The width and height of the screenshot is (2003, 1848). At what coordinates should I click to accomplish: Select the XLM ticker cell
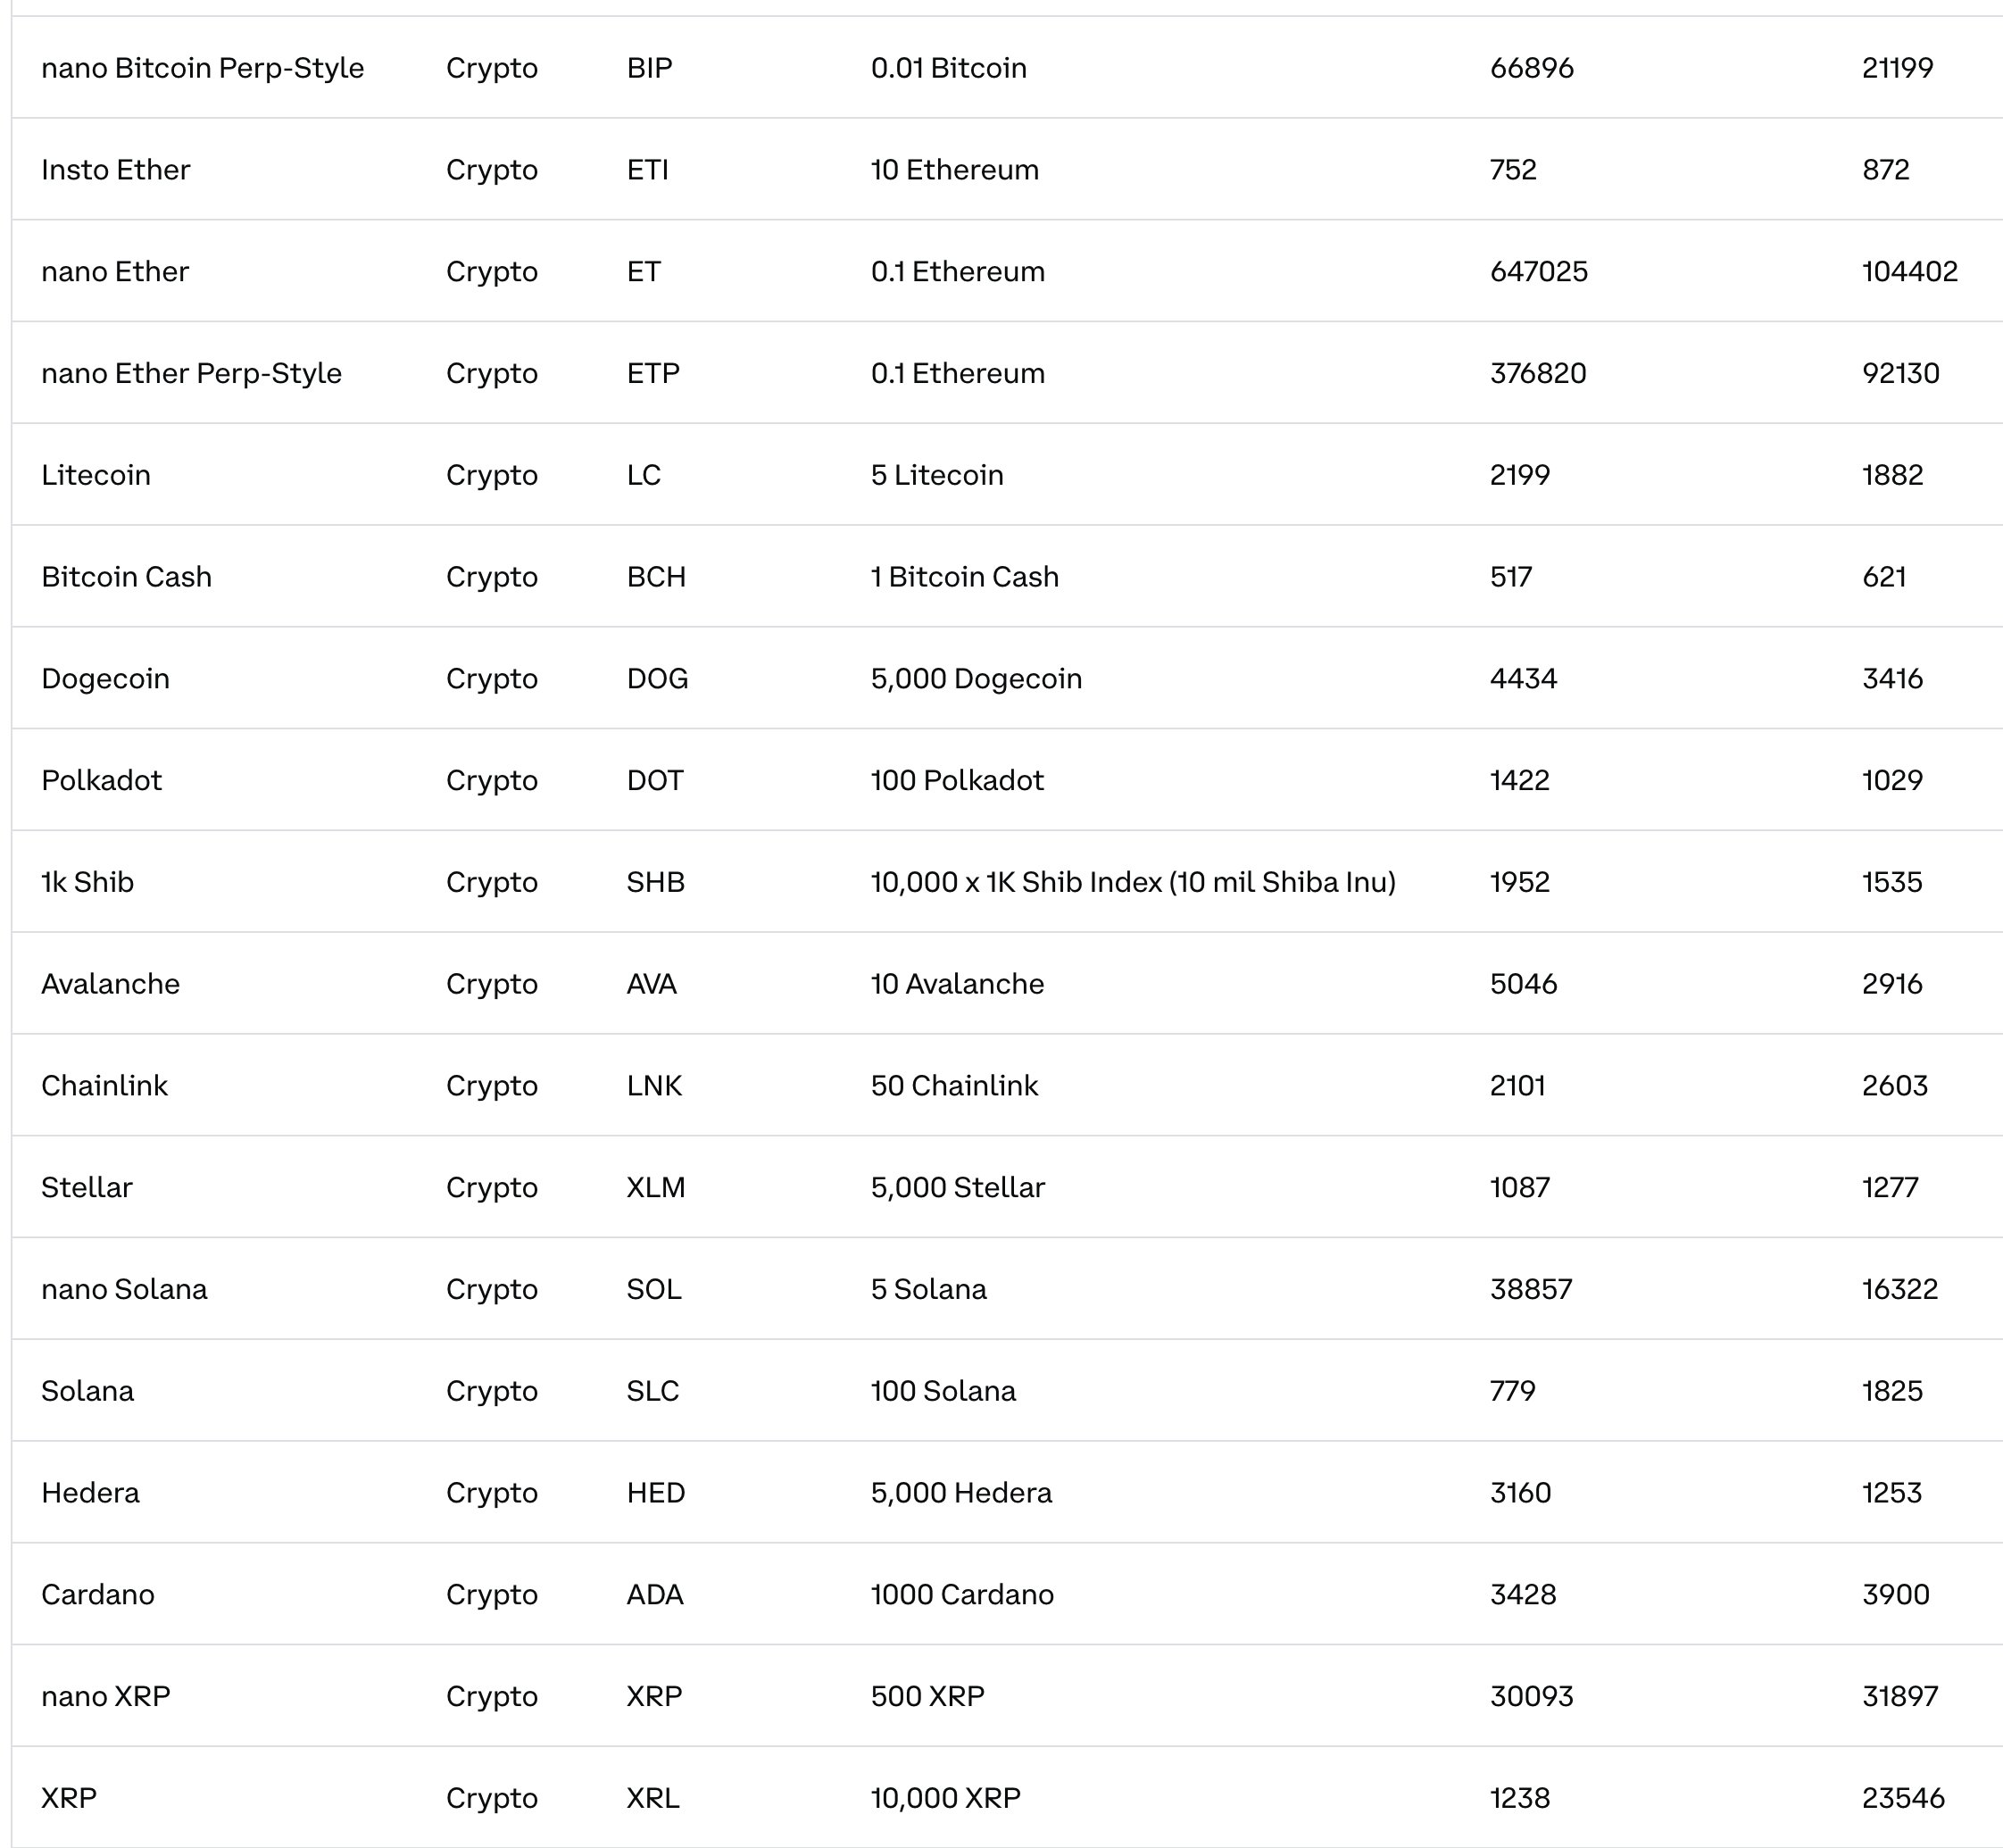pos(656,1187)
